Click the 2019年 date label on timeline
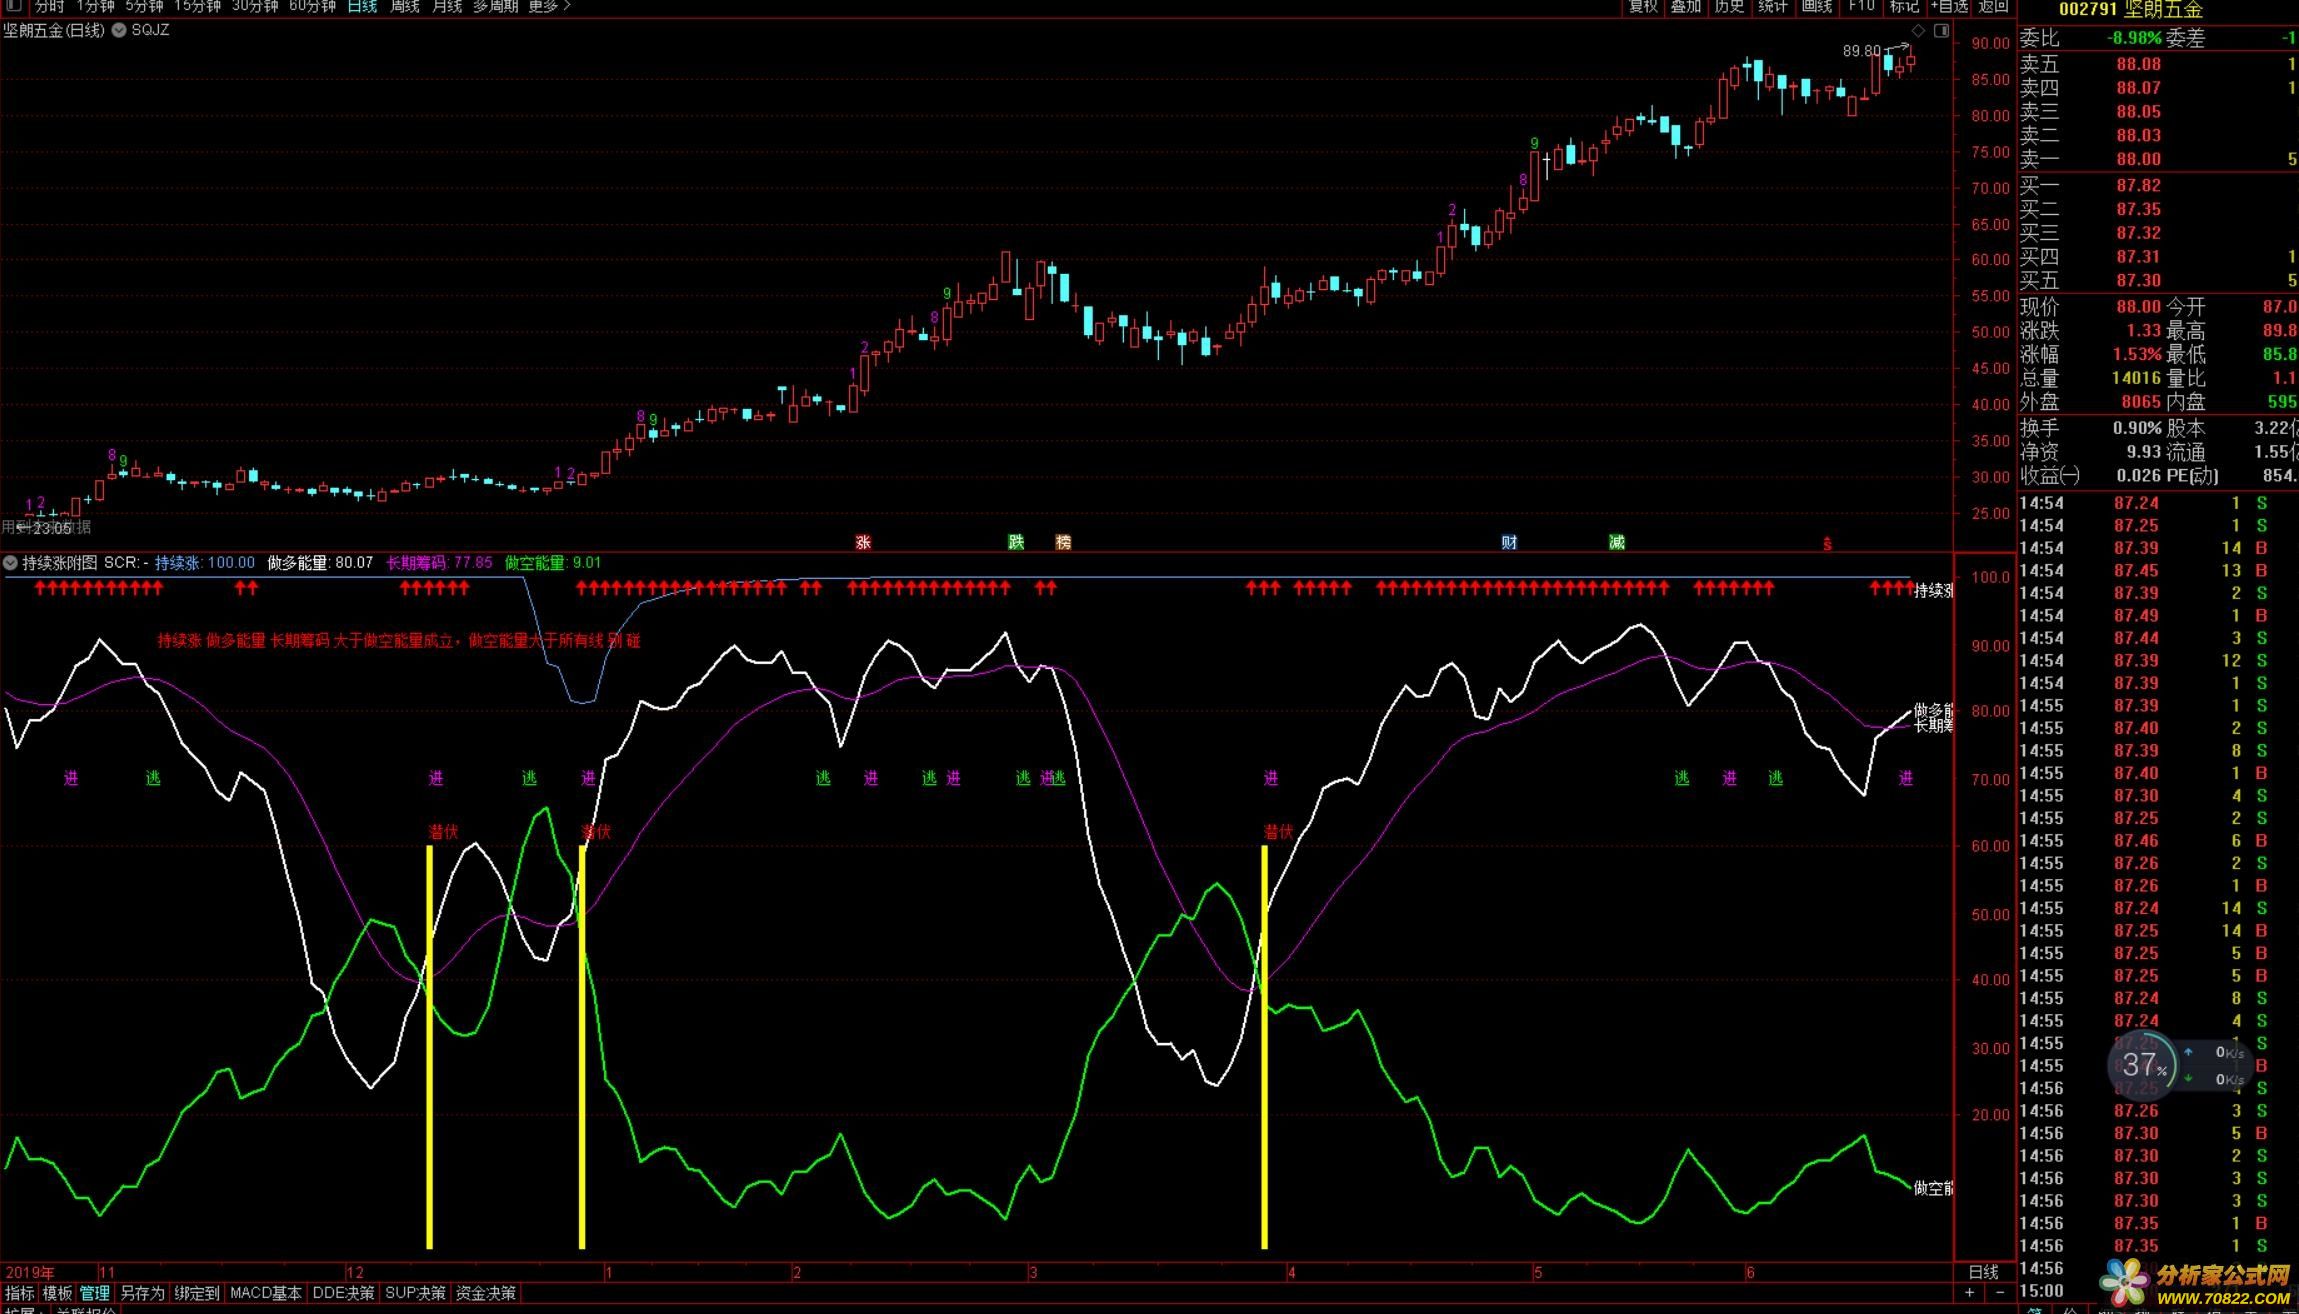 pyautogui.click(x=30, y=1272)
